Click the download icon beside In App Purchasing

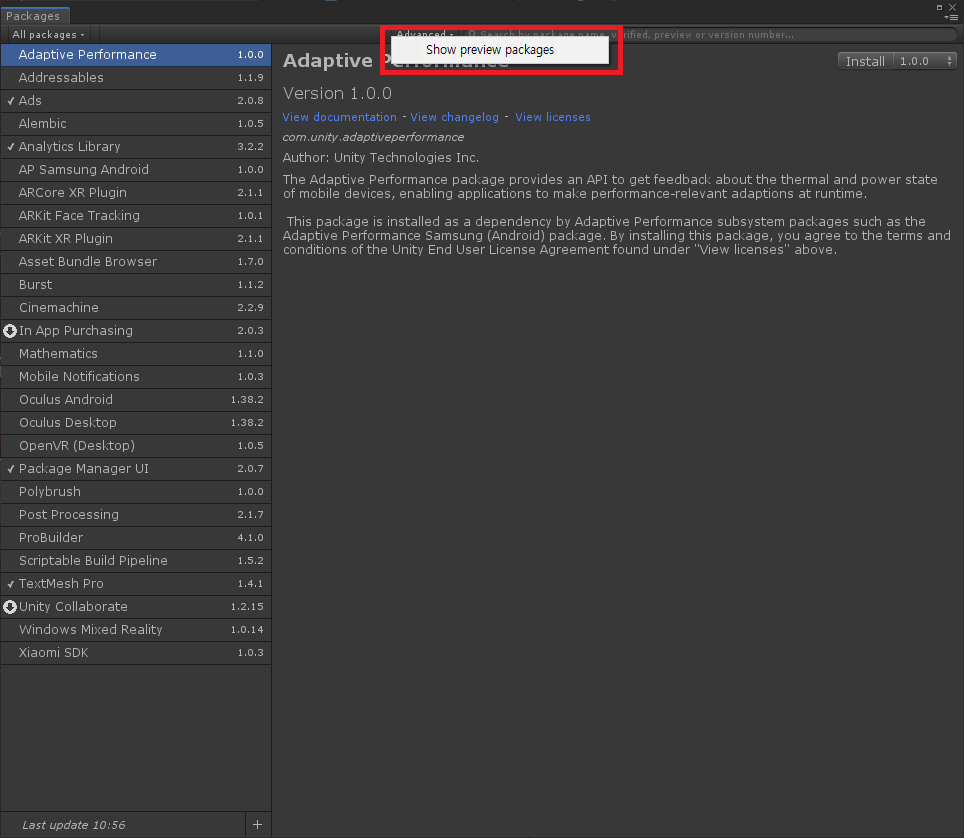coord(10,331)
